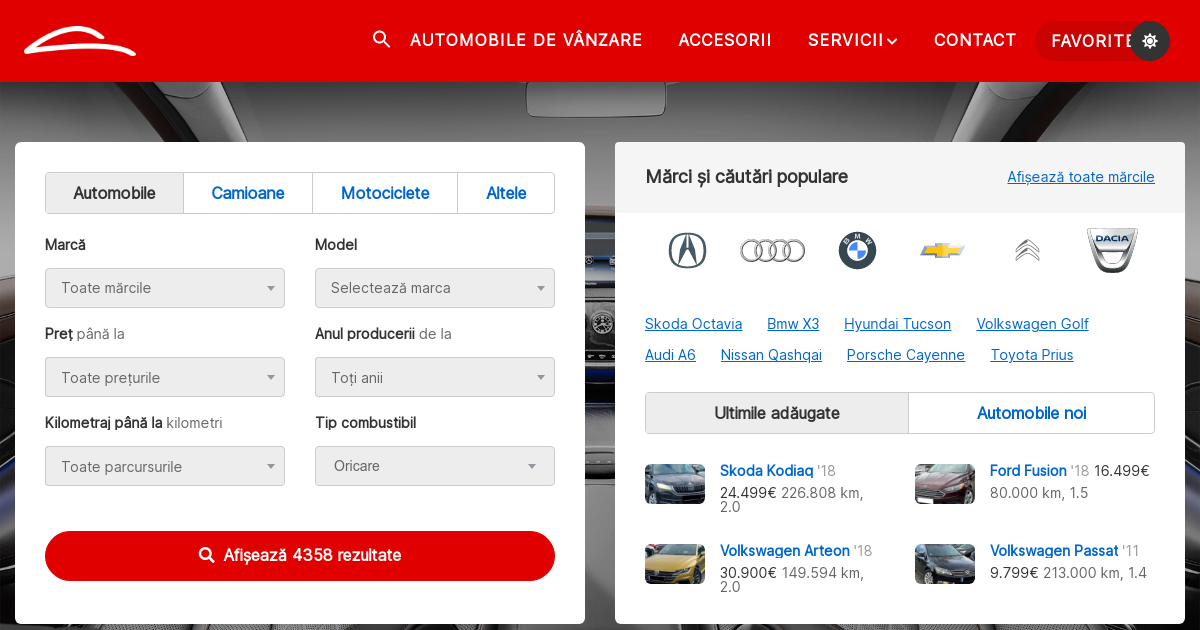Screen dimensions: 1200x630
Task: Switch to the Camioane tab
Action: 247,192
